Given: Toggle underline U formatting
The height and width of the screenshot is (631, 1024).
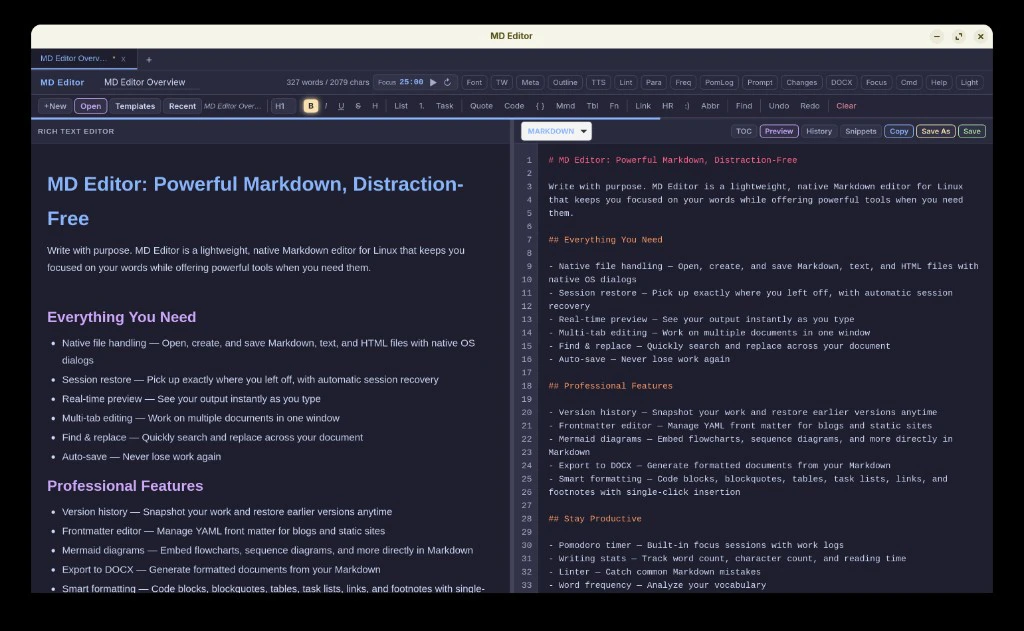Looking at the screenshot, I should [341, 106].
